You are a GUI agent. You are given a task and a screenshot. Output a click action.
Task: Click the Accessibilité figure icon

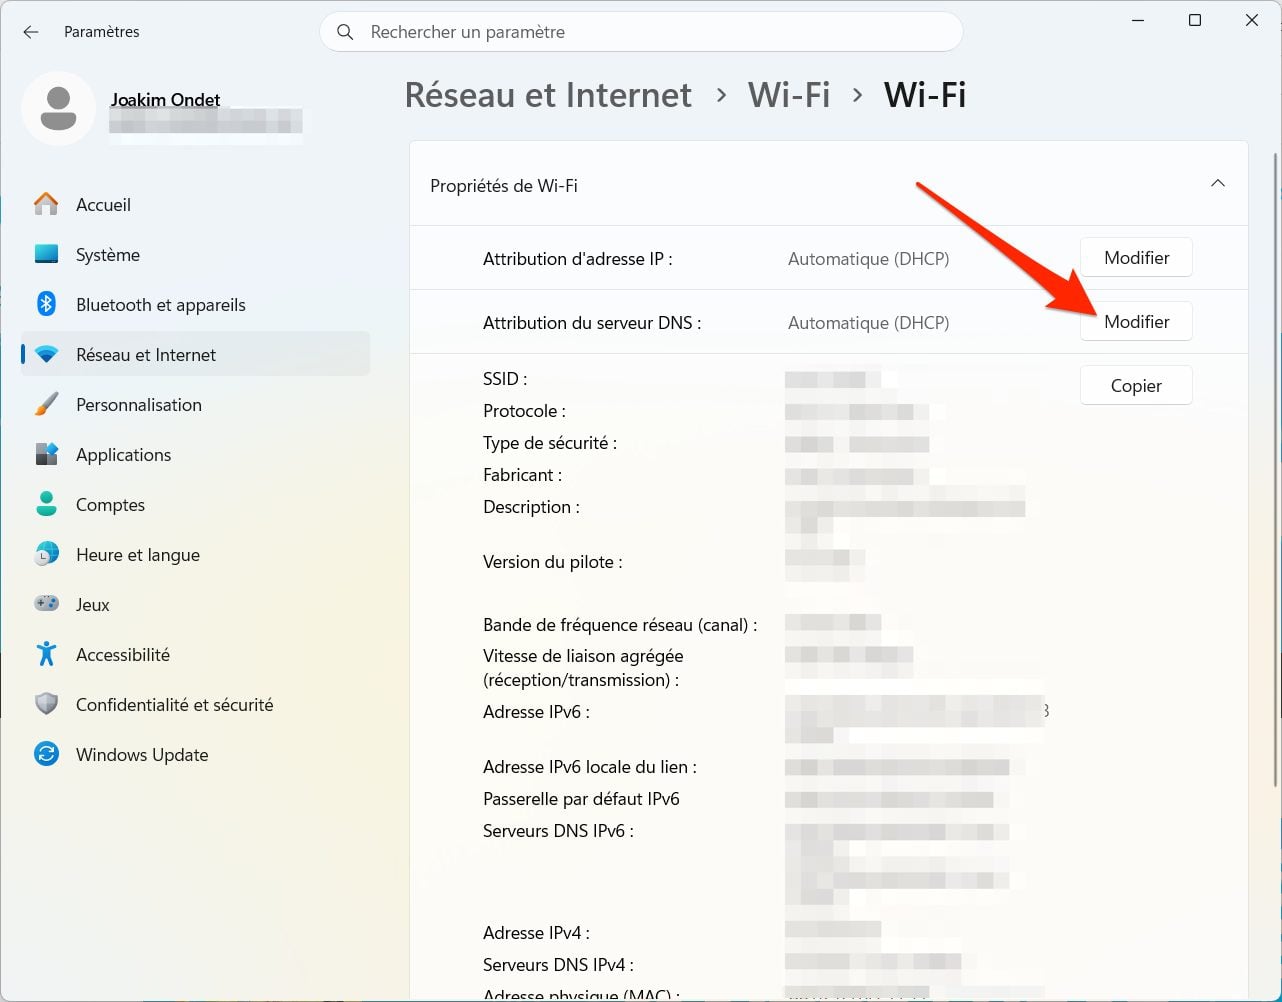[x=46, y=654]
